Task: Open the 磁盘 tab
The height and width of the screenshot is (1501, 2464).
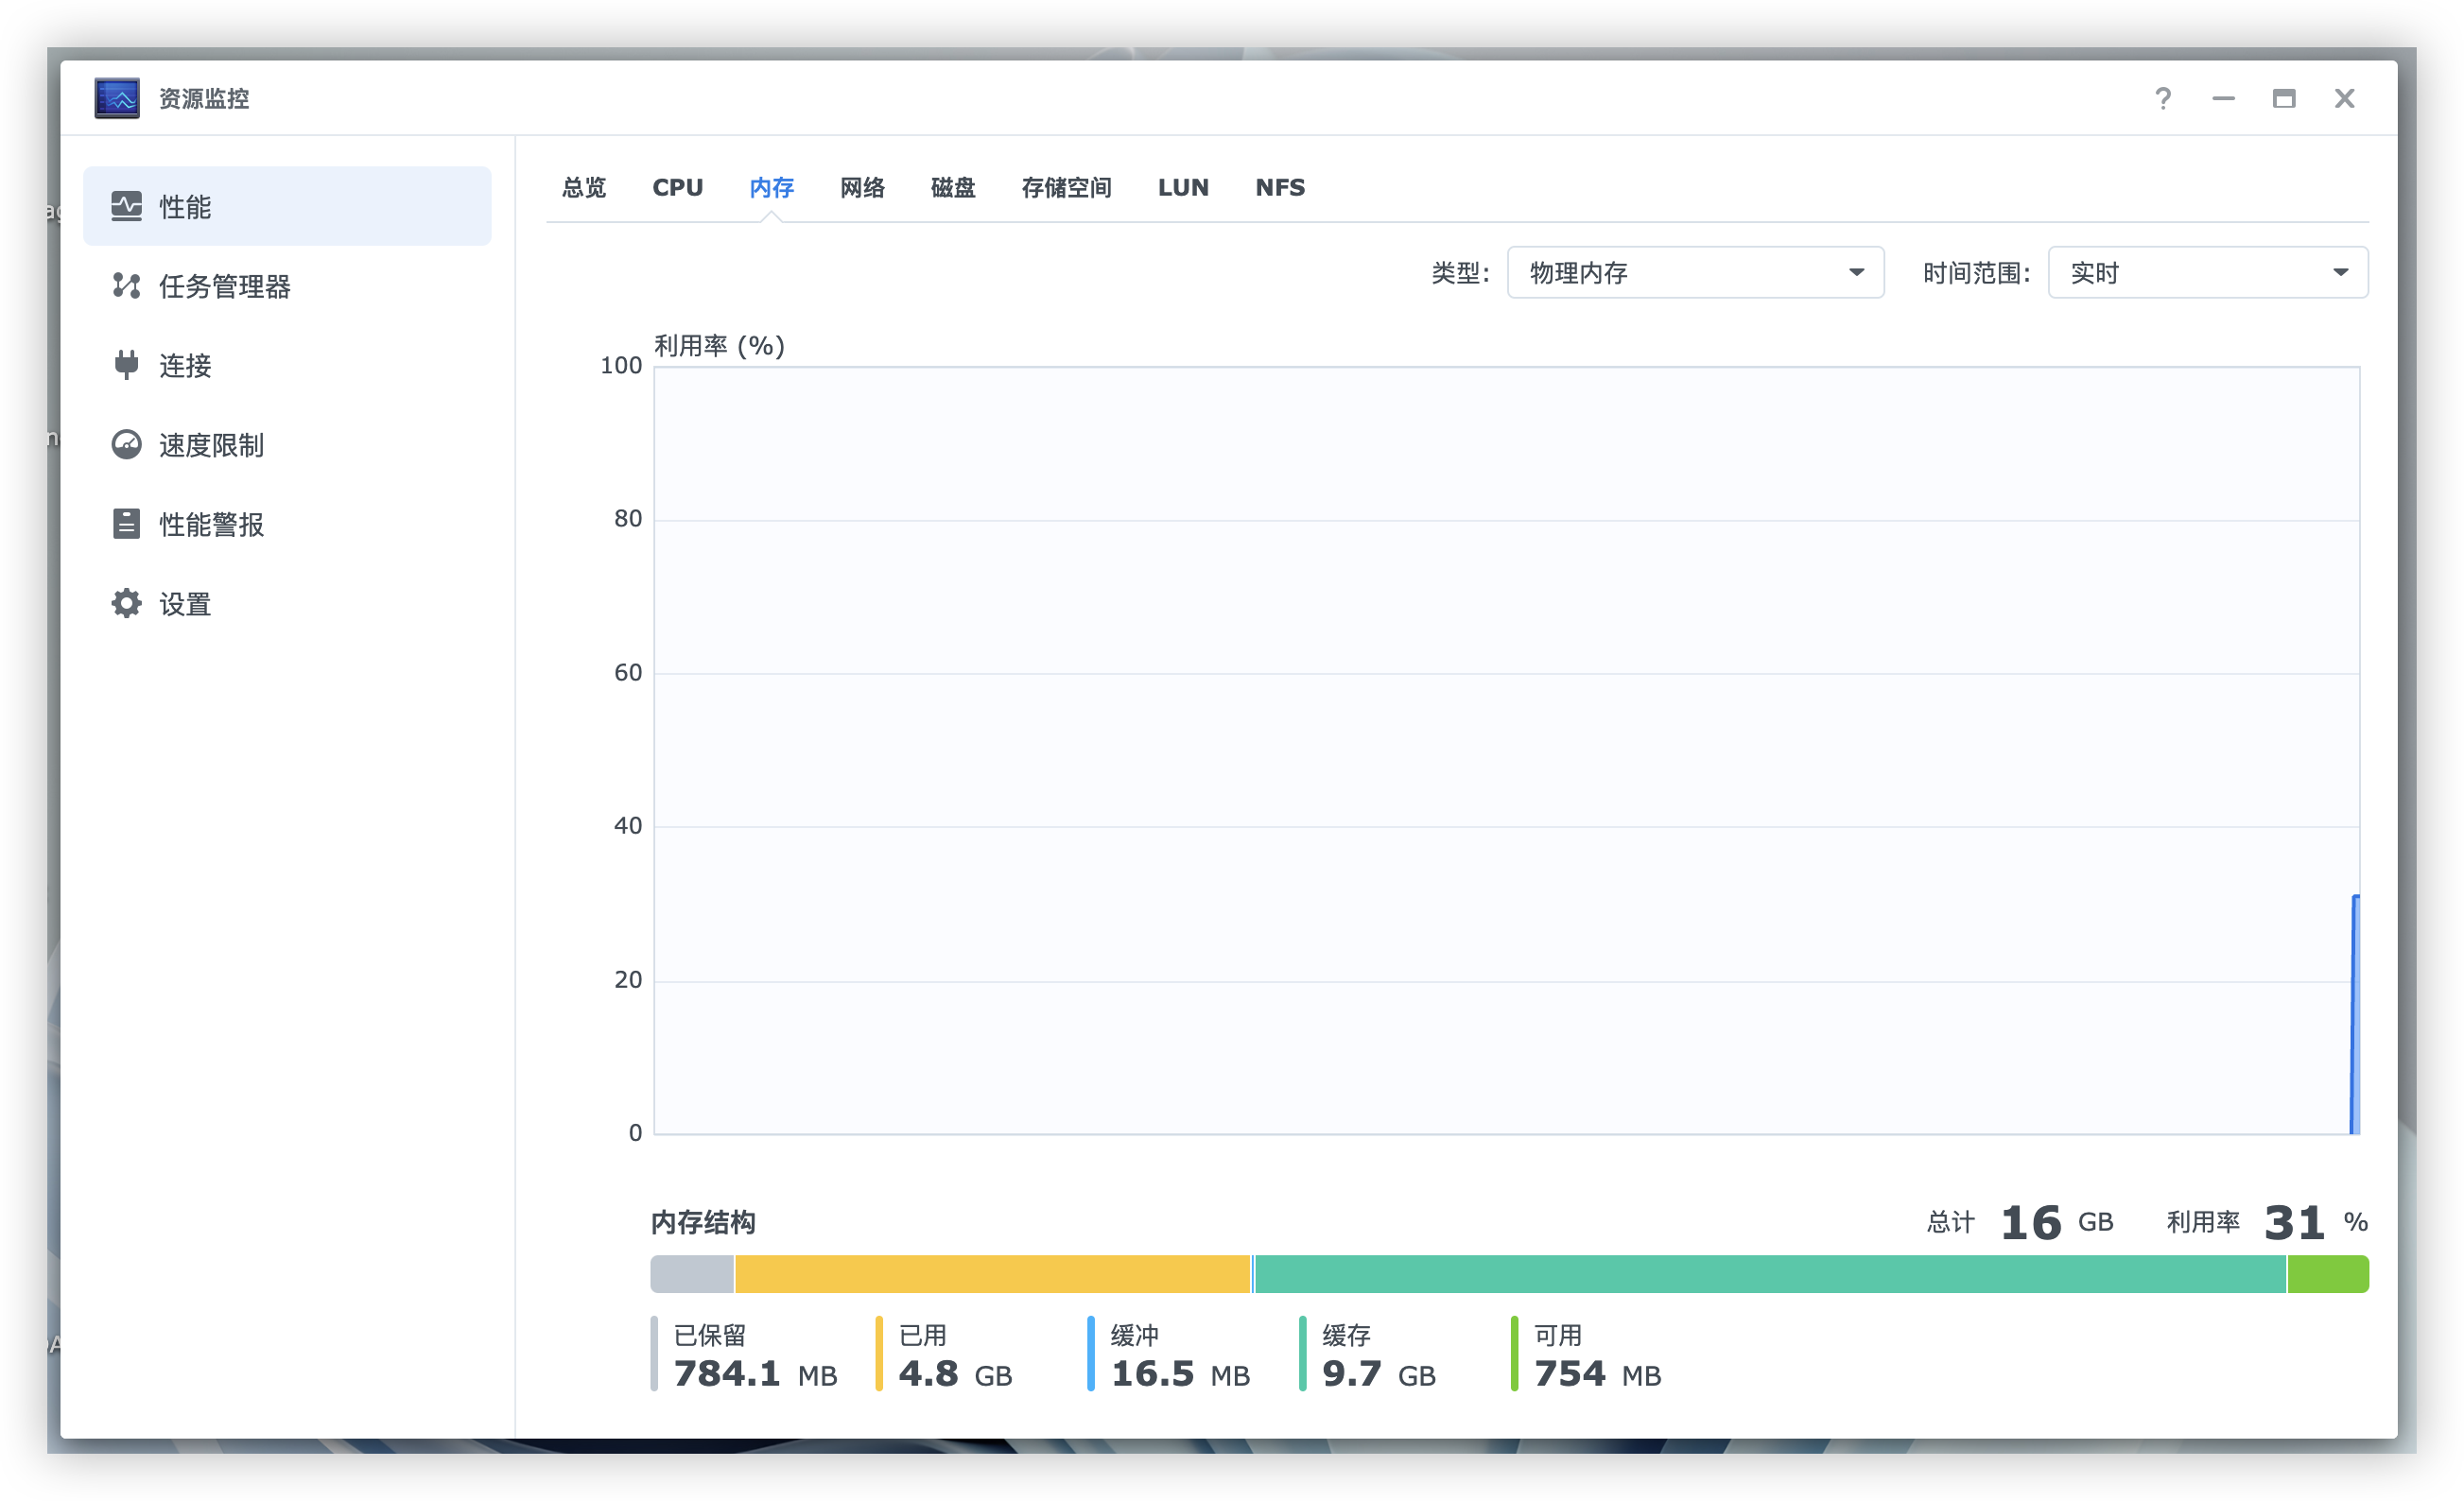Action: (953, 187)
